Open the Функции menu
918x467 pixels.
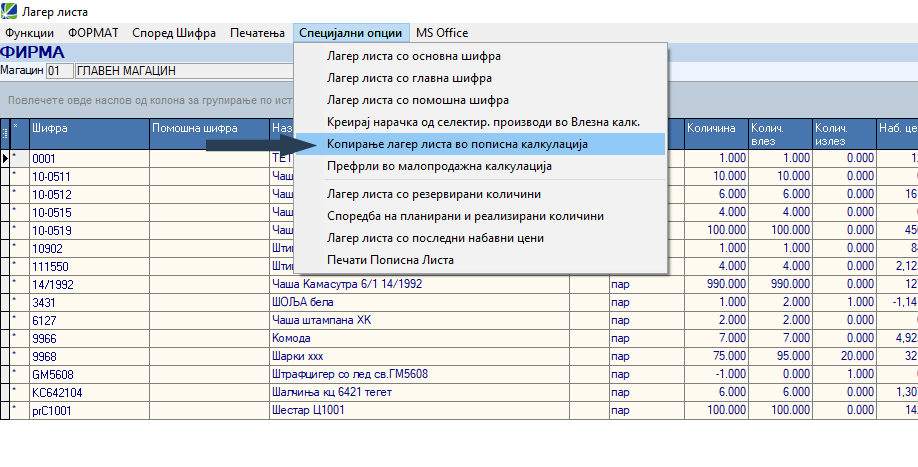pyautogui.click(x=29, y=33)
